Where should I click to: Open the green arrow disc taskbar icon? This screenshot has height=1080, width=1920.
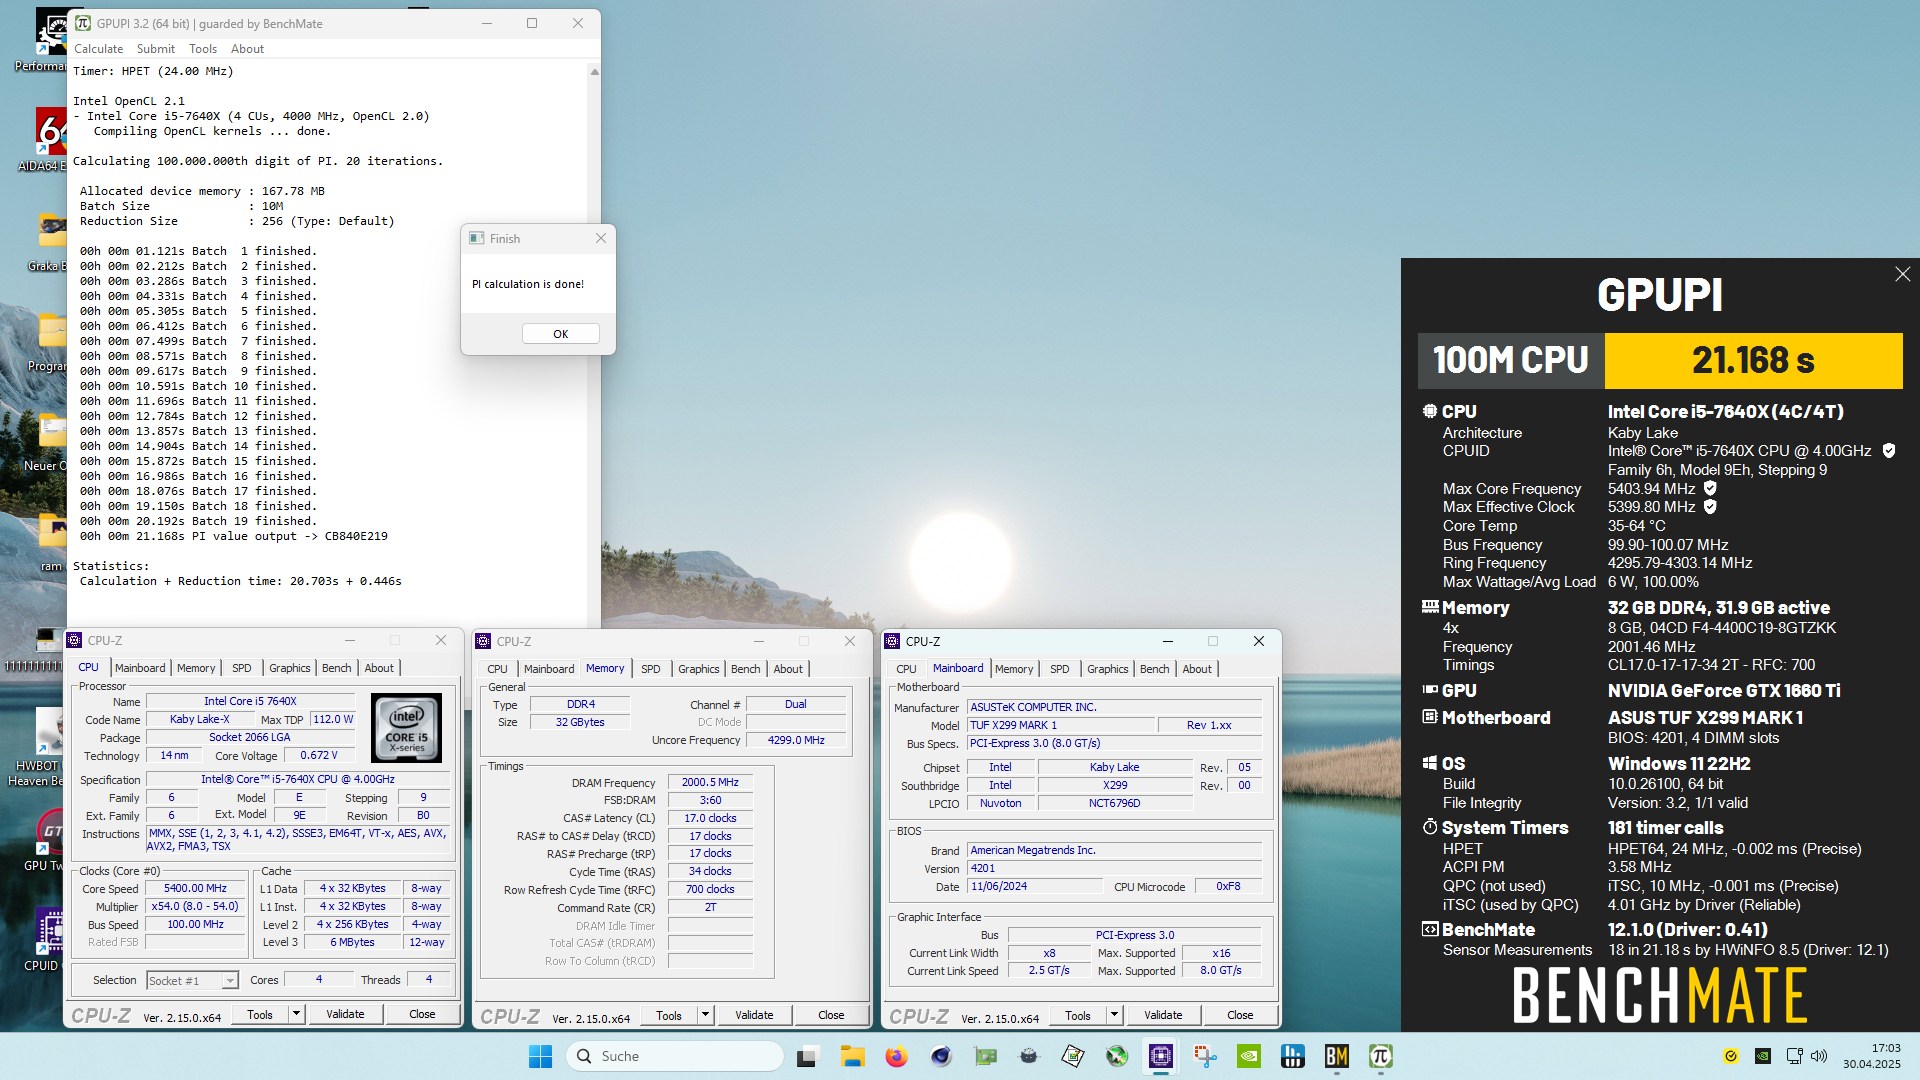pos(1117,1056)
